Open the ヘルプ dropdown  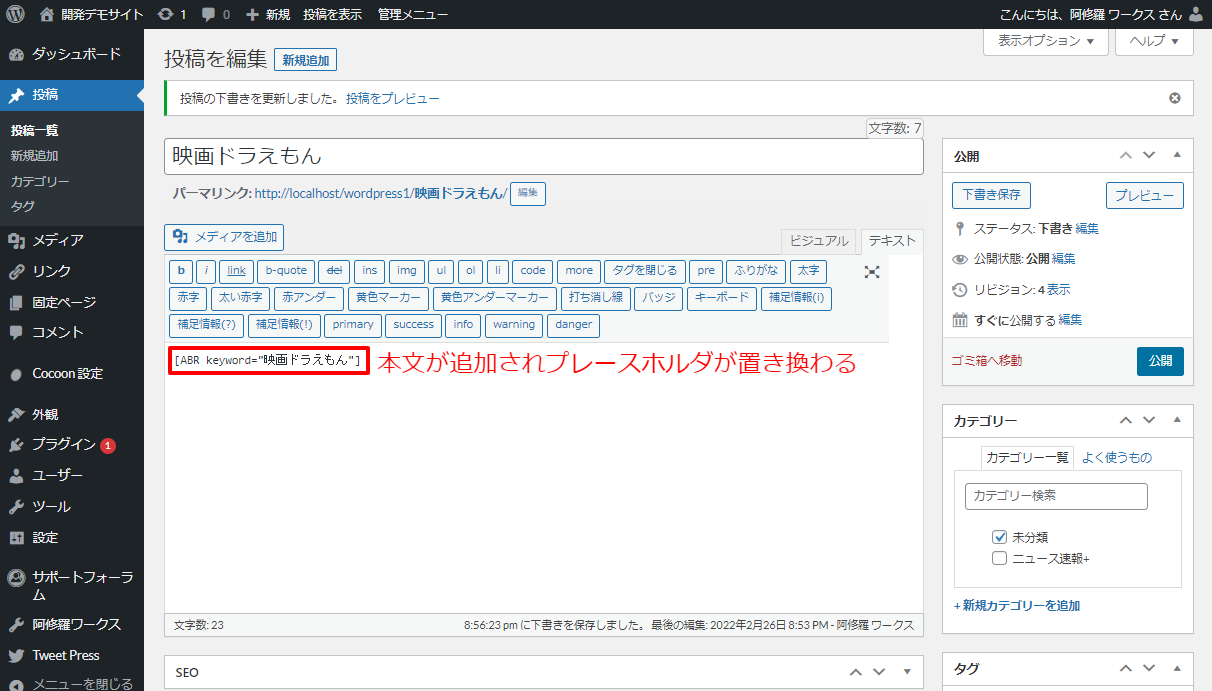(x=1155, y=40)
